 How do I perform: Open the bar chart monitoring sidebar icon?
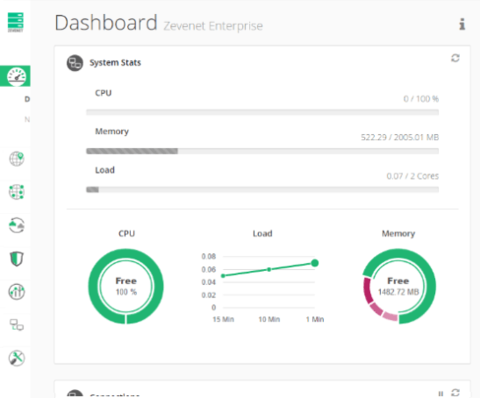16,292
